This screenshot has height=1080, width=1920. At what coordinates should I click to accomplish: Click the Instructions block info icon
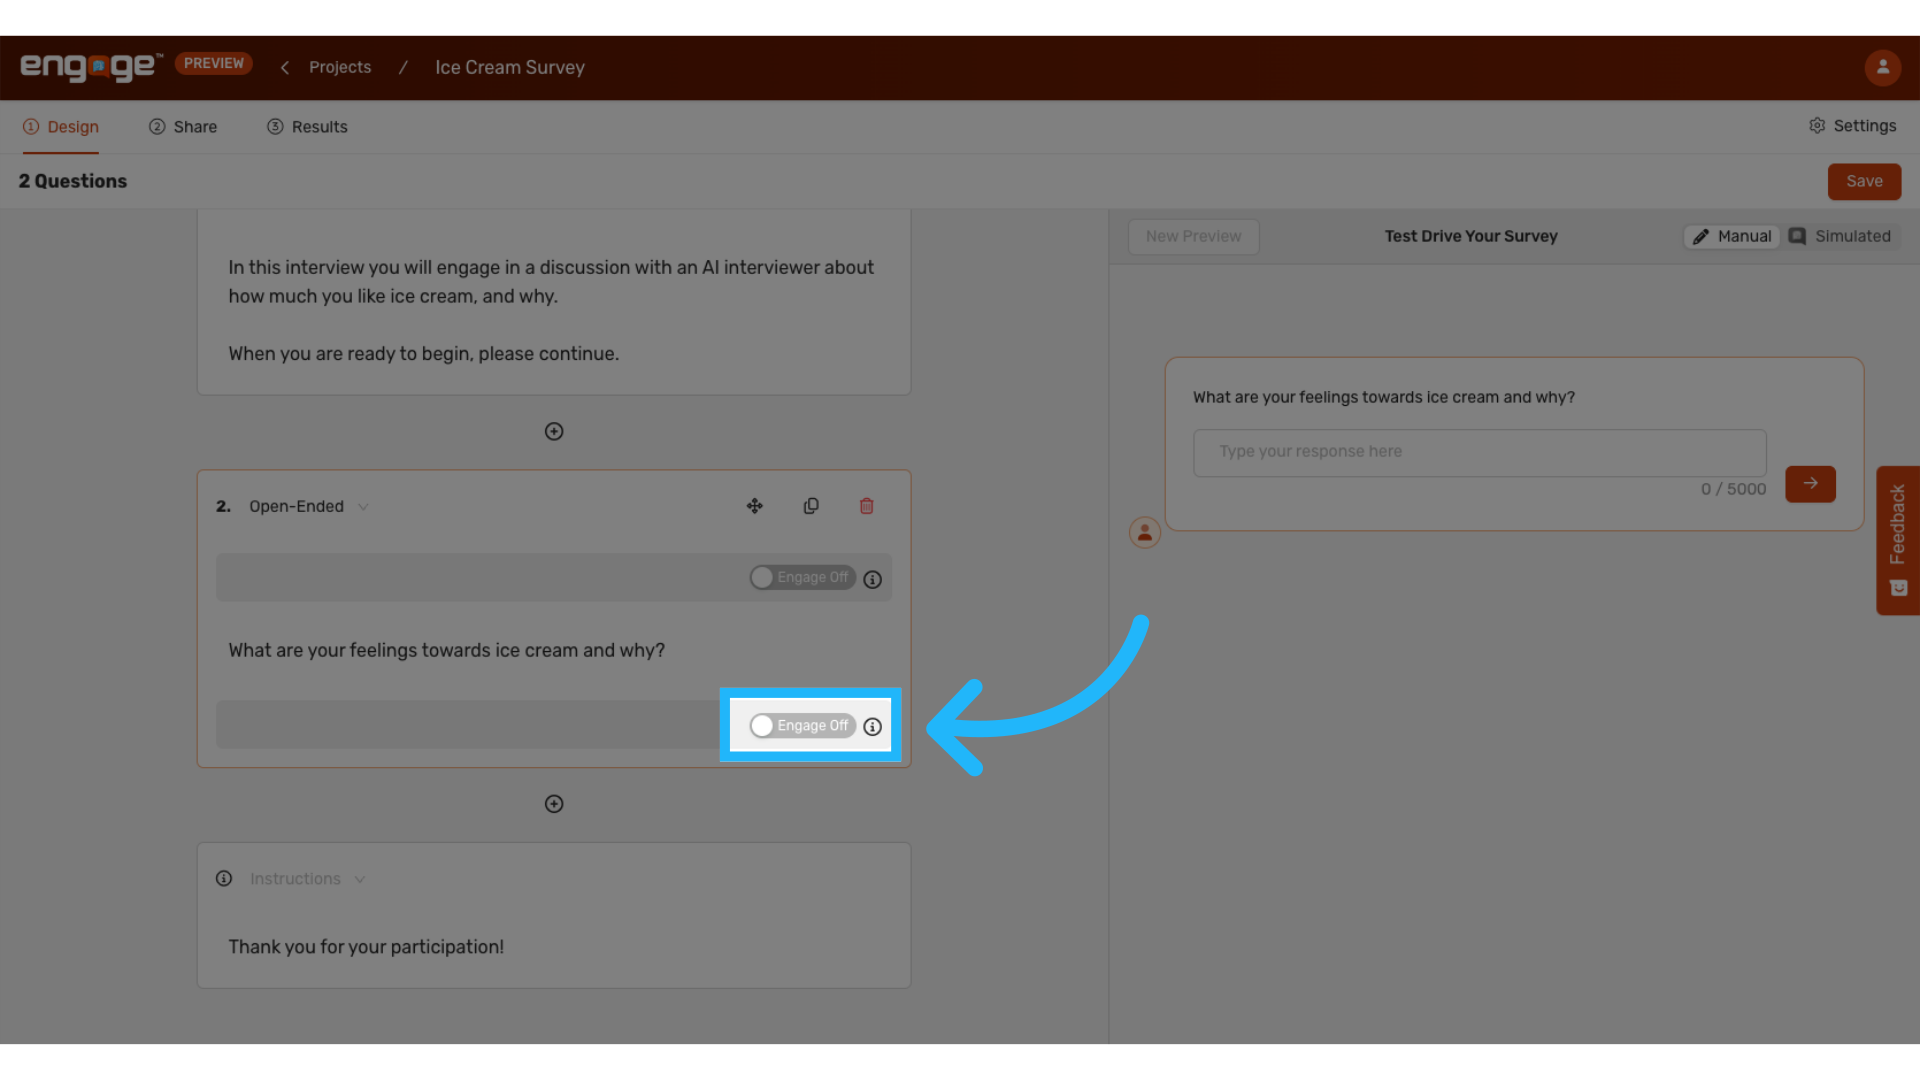point(224,879)
